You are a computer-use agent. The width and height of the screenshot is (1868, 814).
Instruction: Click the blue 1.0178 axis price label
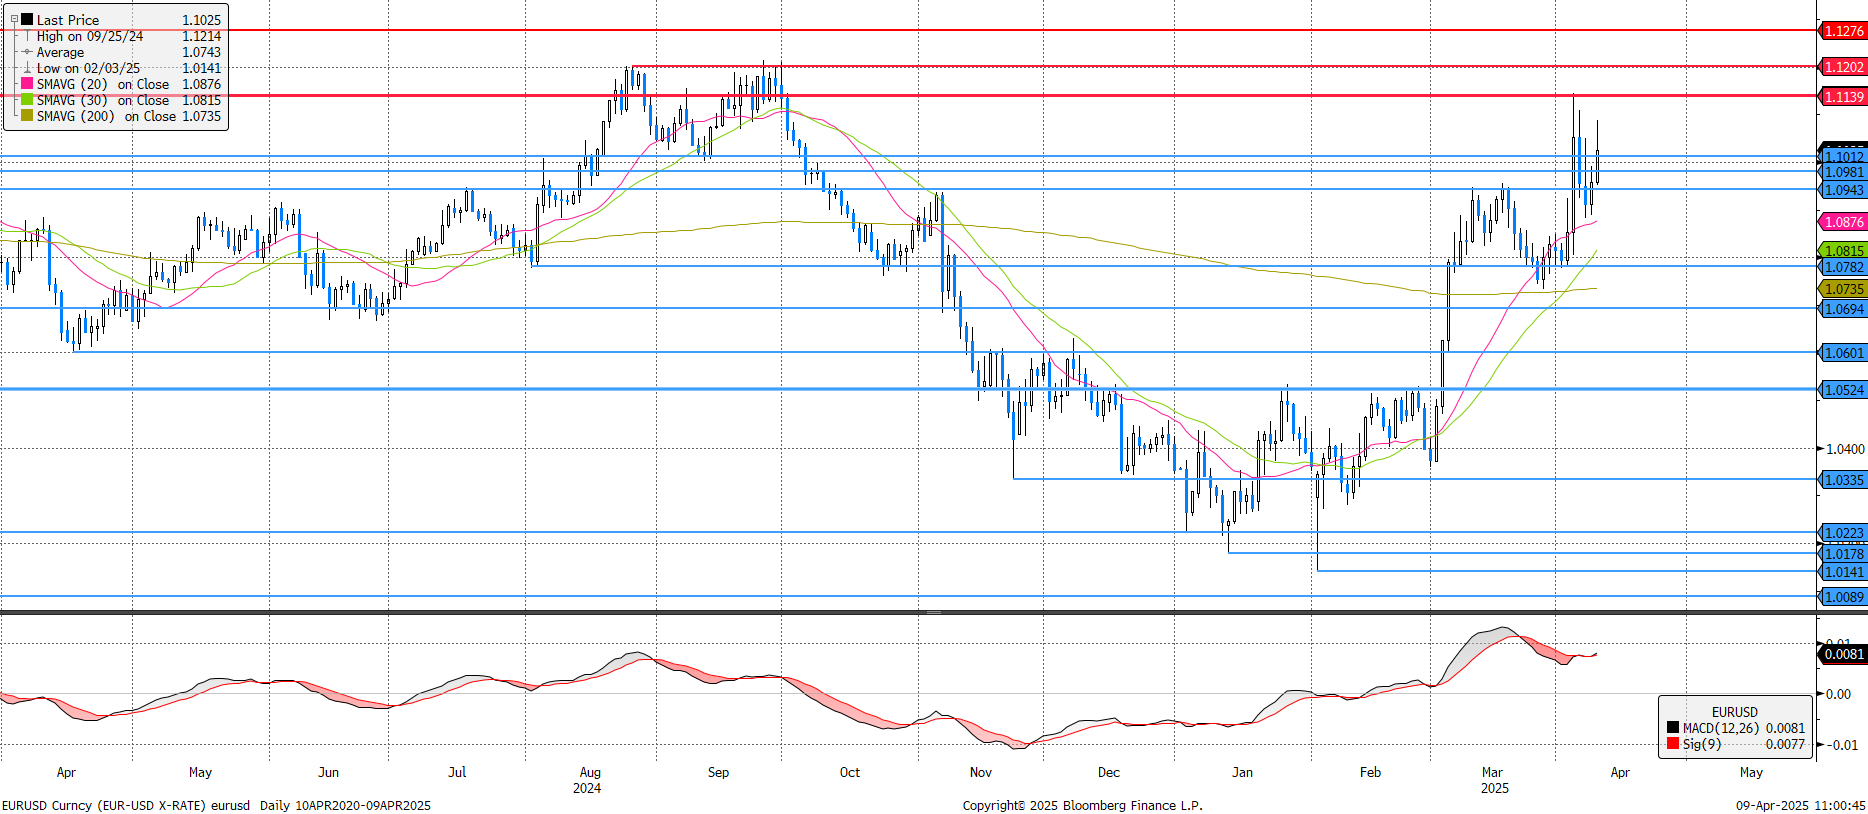click(x=1843, y=554)
